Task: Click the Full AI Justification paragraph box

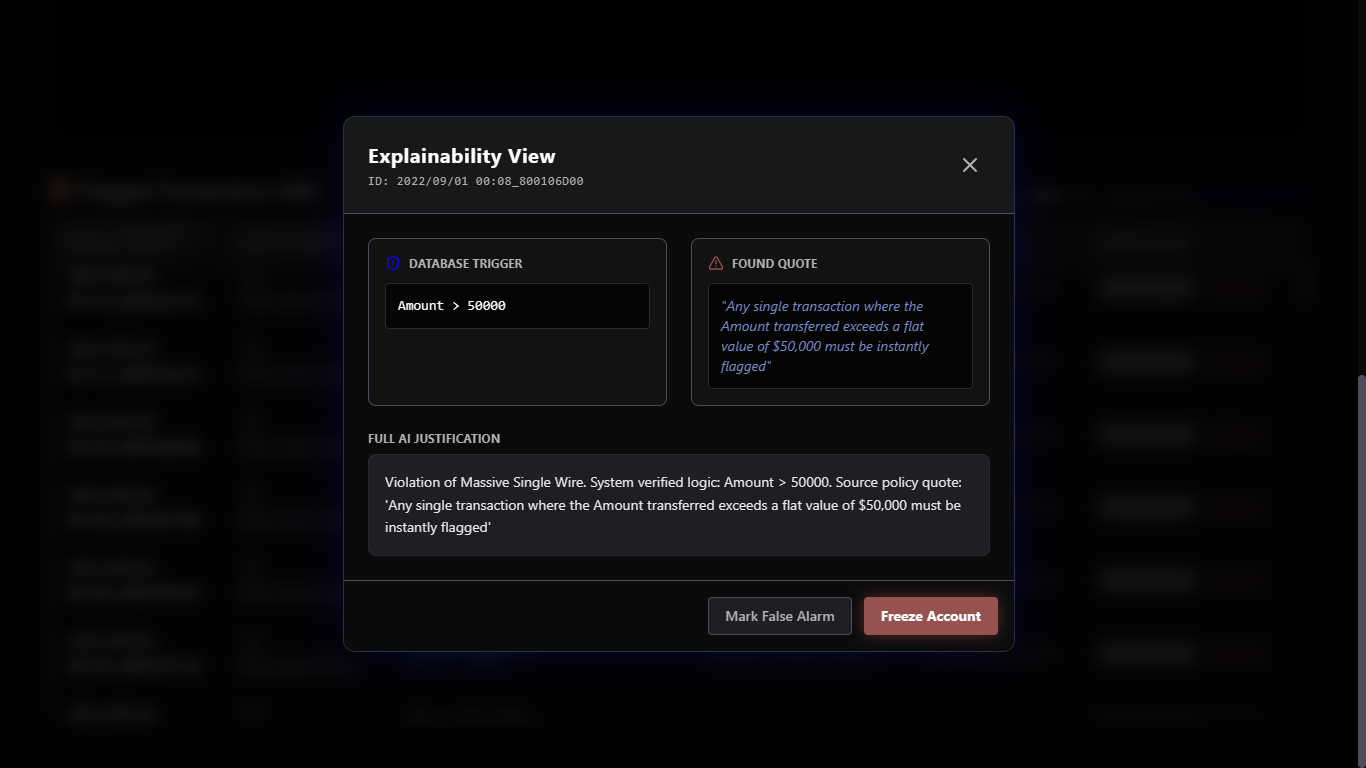Action: (678, 505)
